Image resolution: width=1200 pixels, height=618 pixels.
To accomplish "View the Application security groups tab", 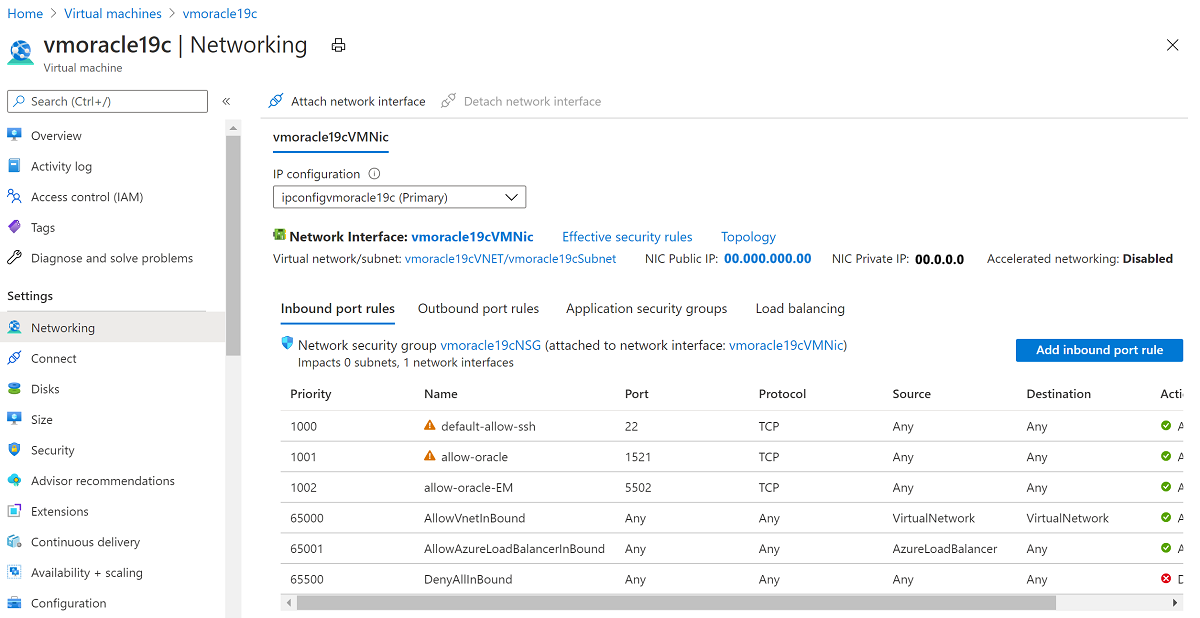I will coord(646,308).
